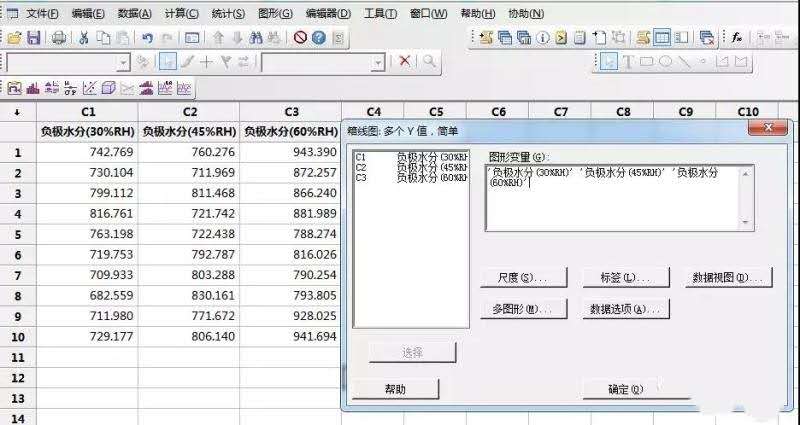The width and height of the screenshot is (800, 425).
Task: Click the red Cancel circle icon
Action: [x=300, y=37]
